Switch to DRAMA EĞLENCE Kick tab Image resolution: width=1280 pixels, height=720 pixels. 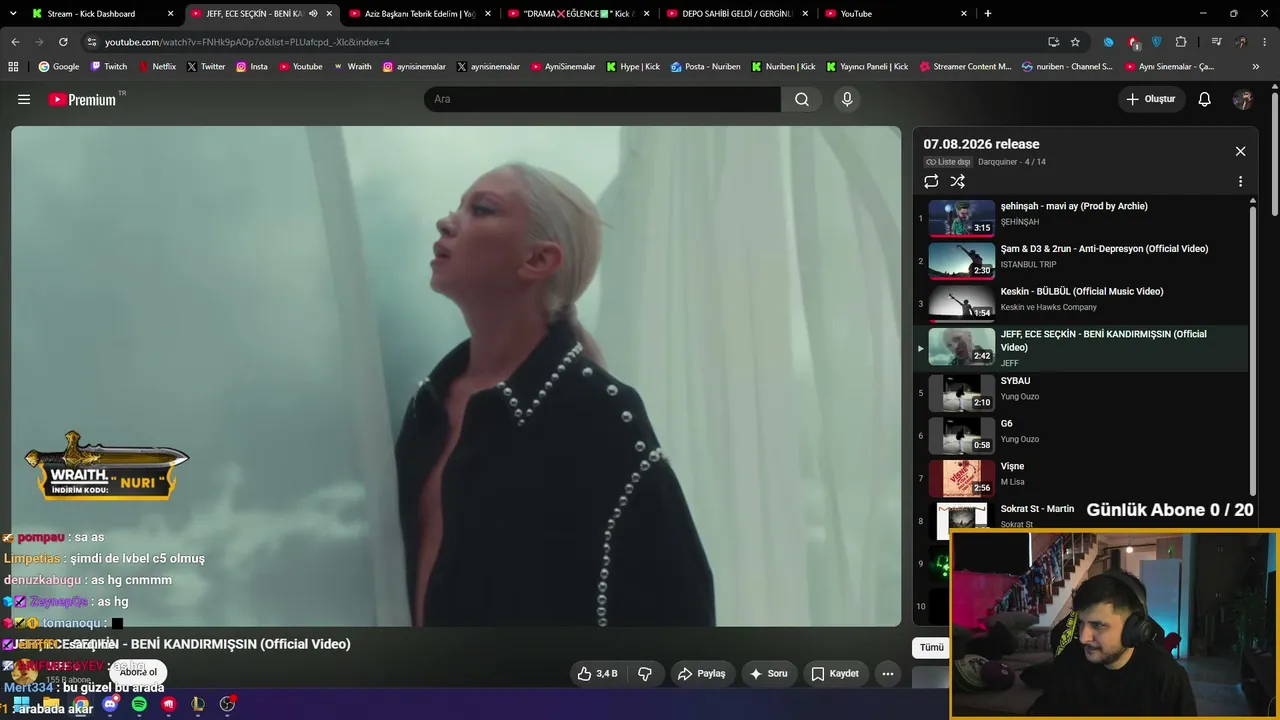pyautogui.click(x=579, y=14)
